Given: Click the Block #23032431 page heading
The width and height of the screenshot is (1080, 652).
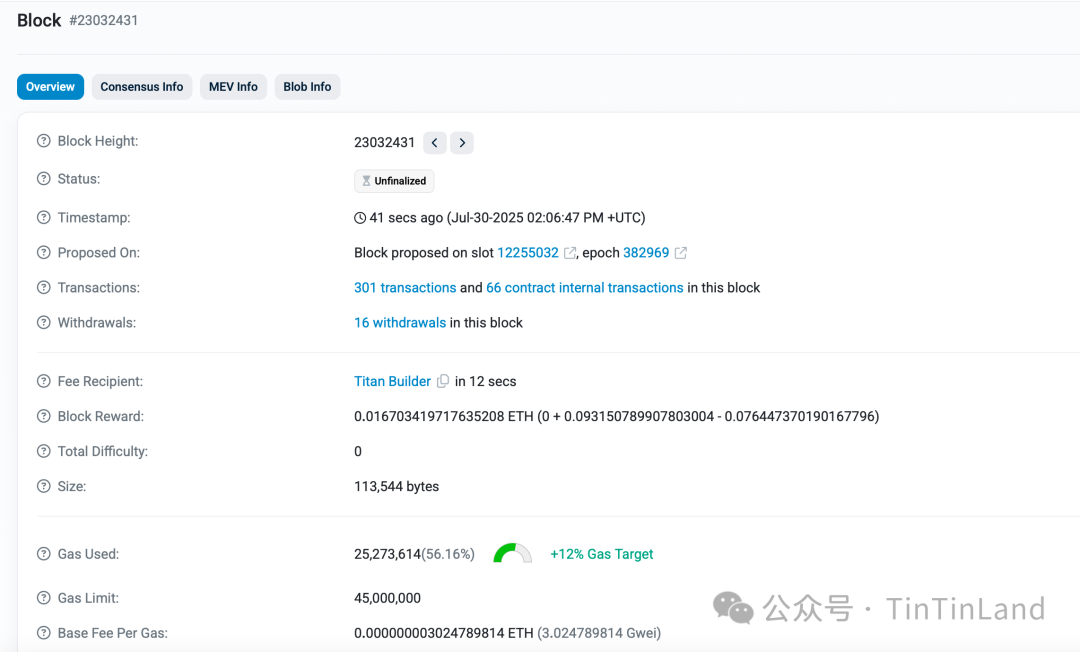Looking at the screenshot, I should tap(78, 21).
